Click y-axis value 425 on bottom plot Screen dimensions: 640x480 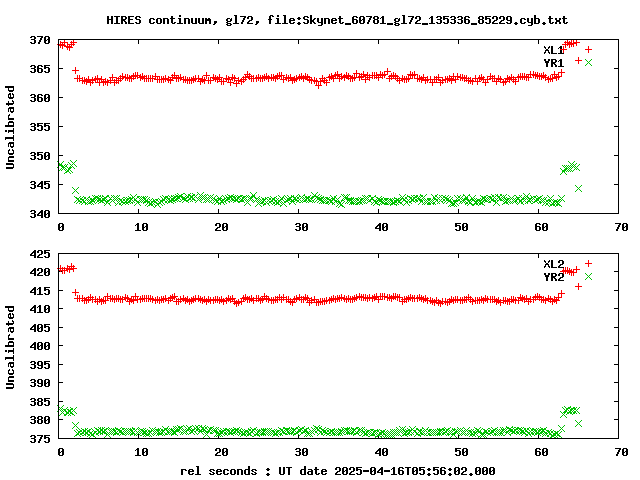[x=40, y=254]
